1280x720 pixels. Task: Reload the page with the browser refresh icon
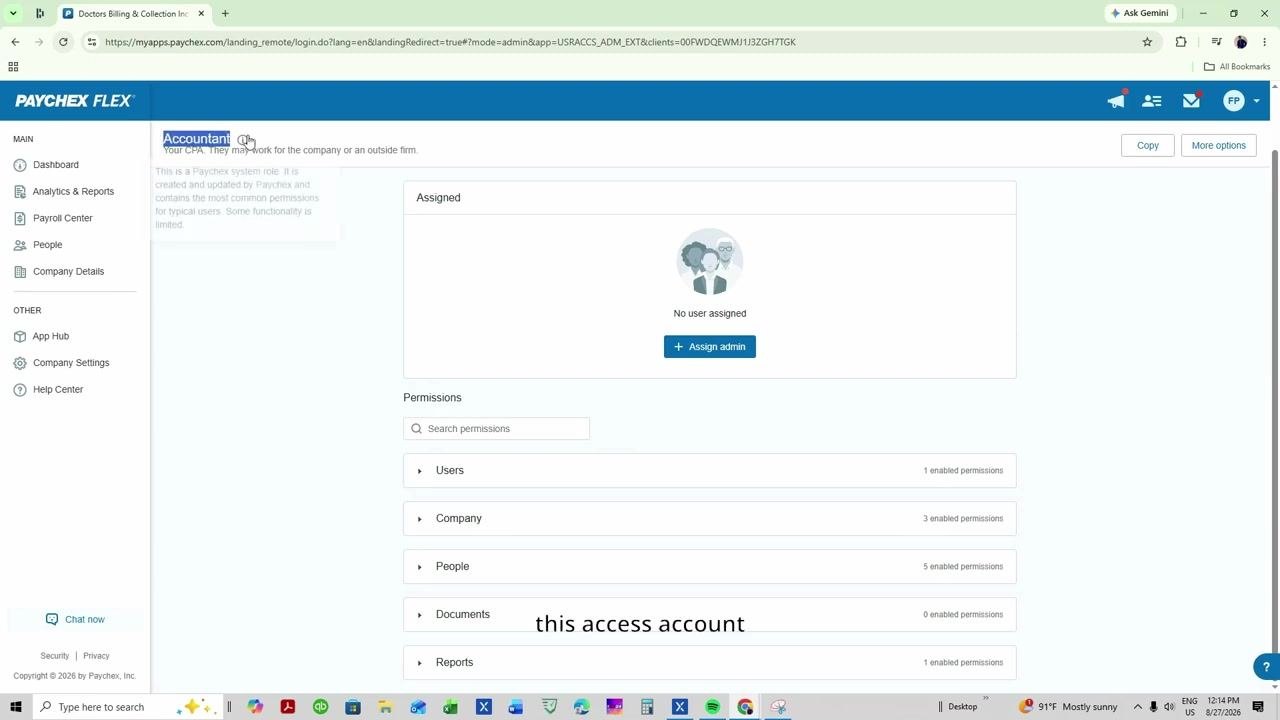(63, 42)
